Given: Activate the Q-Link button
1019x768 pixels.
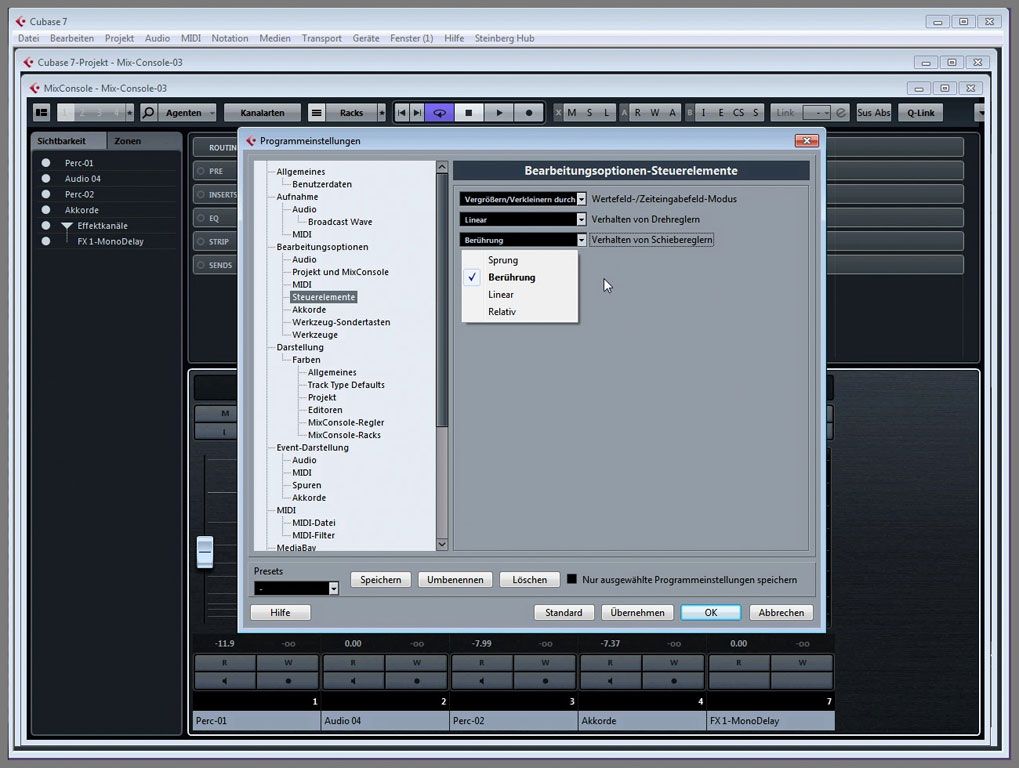Looking at the screenshot, I should point(921,112).
